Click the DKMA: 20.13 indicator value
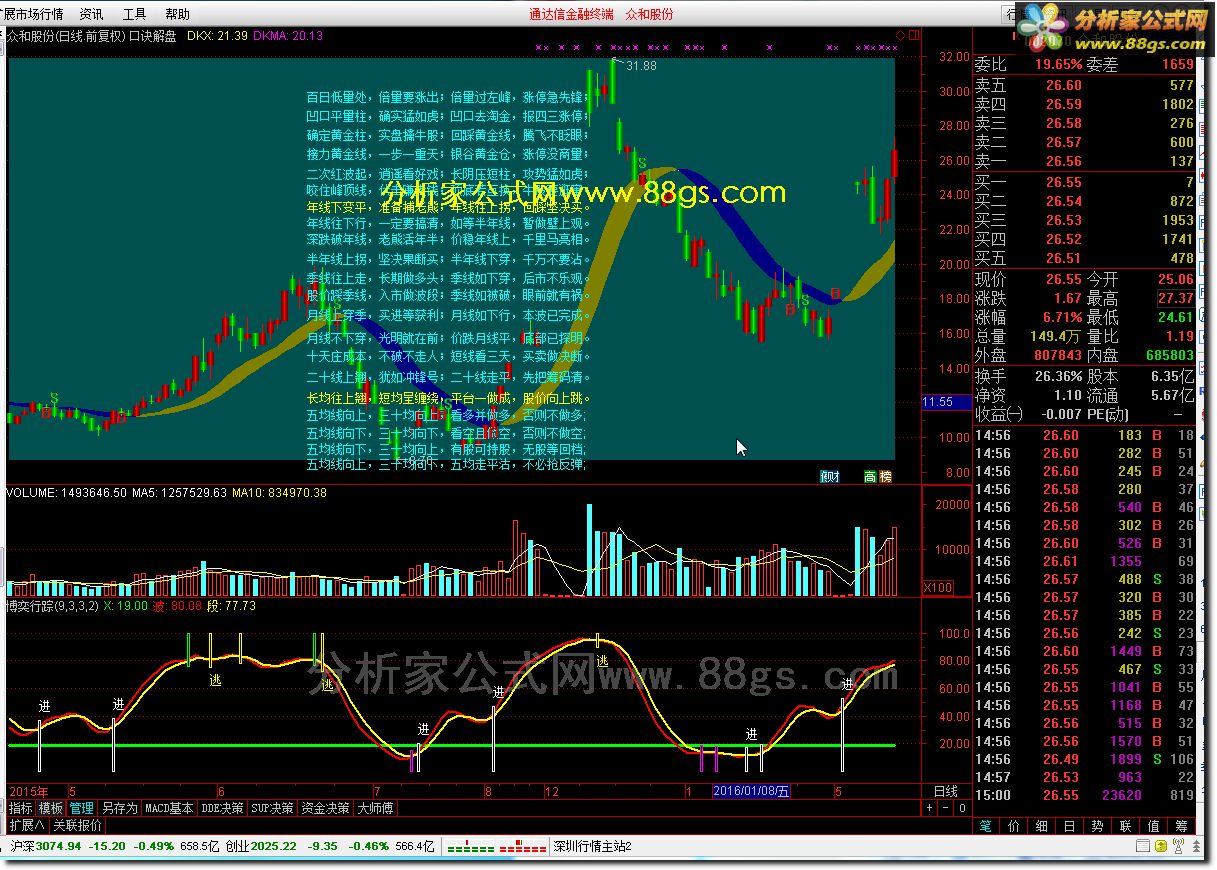 [288, 36]
